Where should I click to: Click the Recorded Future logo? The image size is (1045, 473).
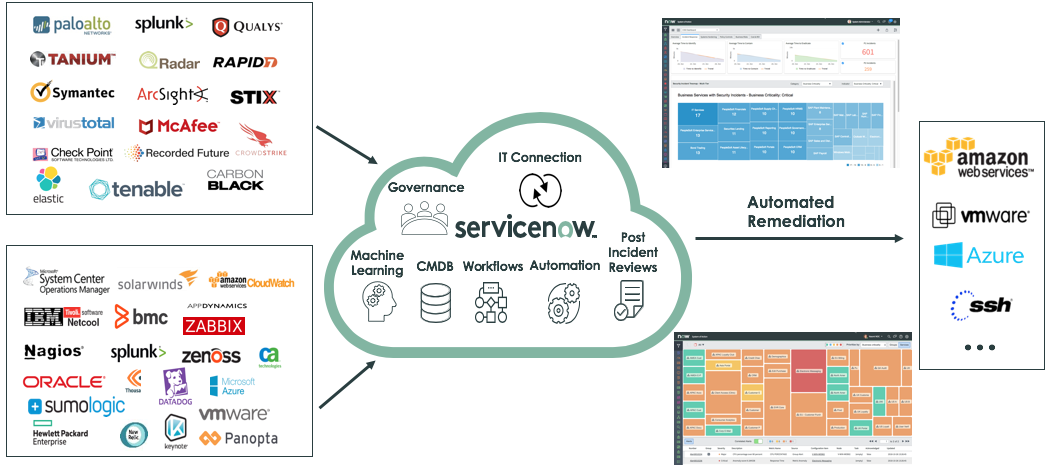177,153
